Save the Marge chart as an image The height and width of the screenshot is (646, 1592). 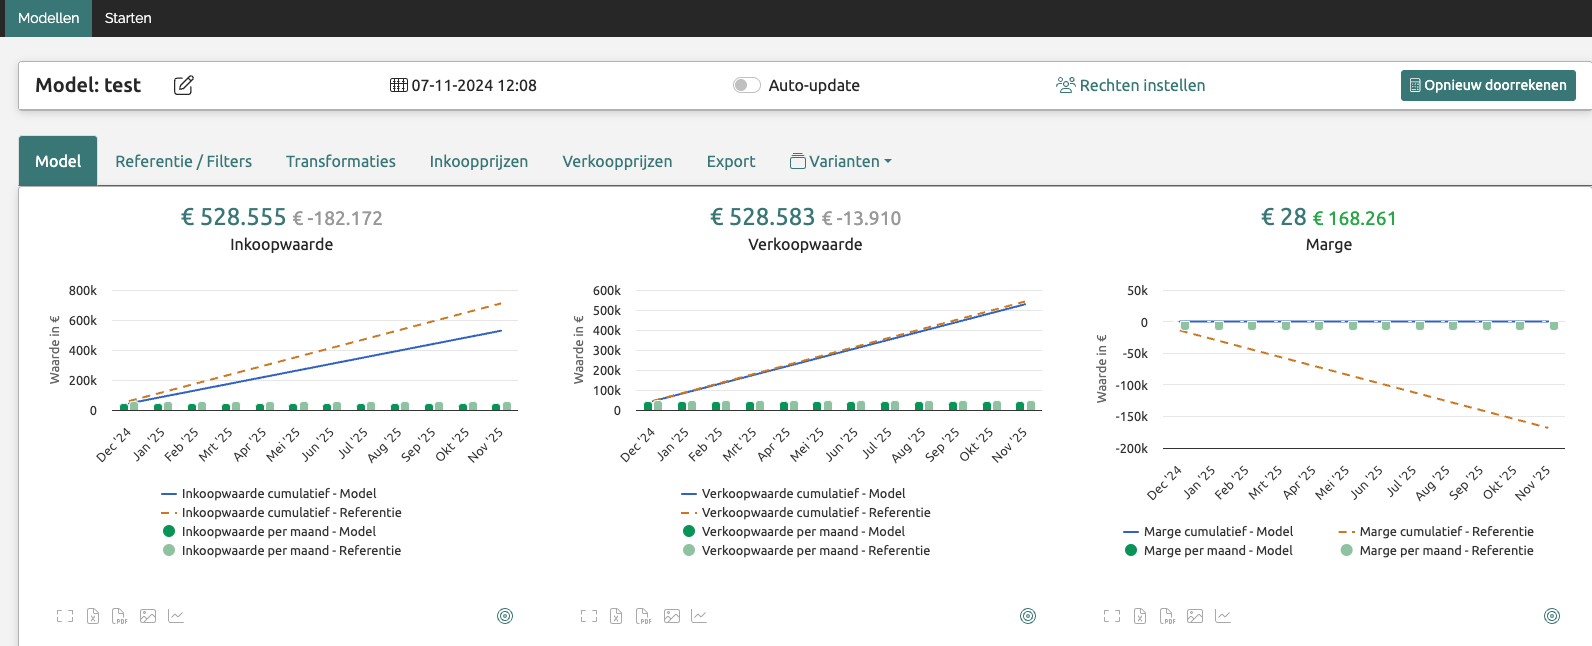tap(1195, 616)
